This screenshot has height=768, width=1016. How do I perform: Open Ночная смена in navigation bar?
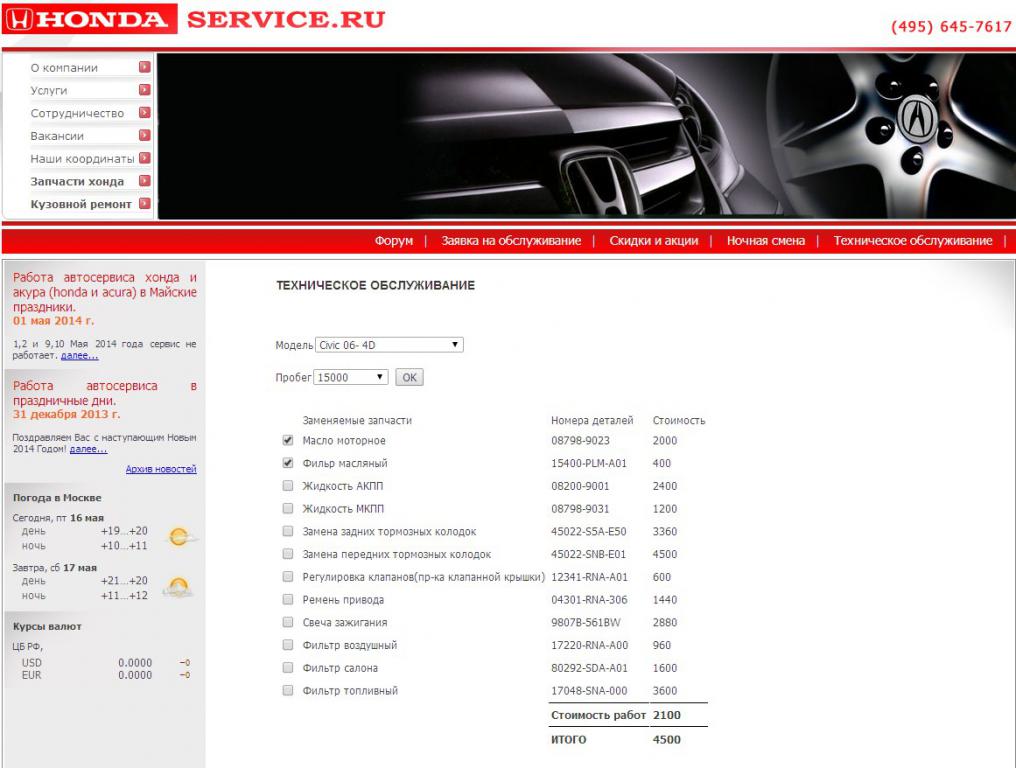point(766,240)
